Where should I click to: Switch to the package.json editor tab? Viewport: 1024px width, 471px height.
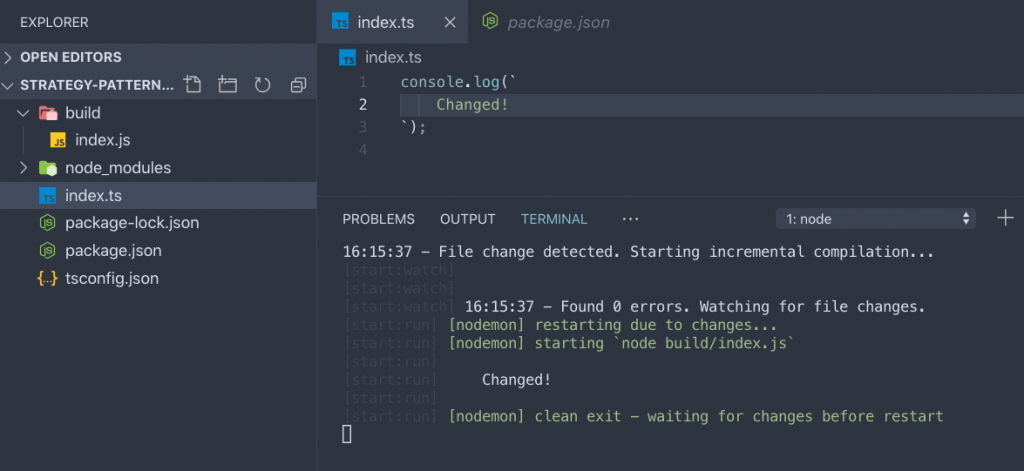[546, 22]
